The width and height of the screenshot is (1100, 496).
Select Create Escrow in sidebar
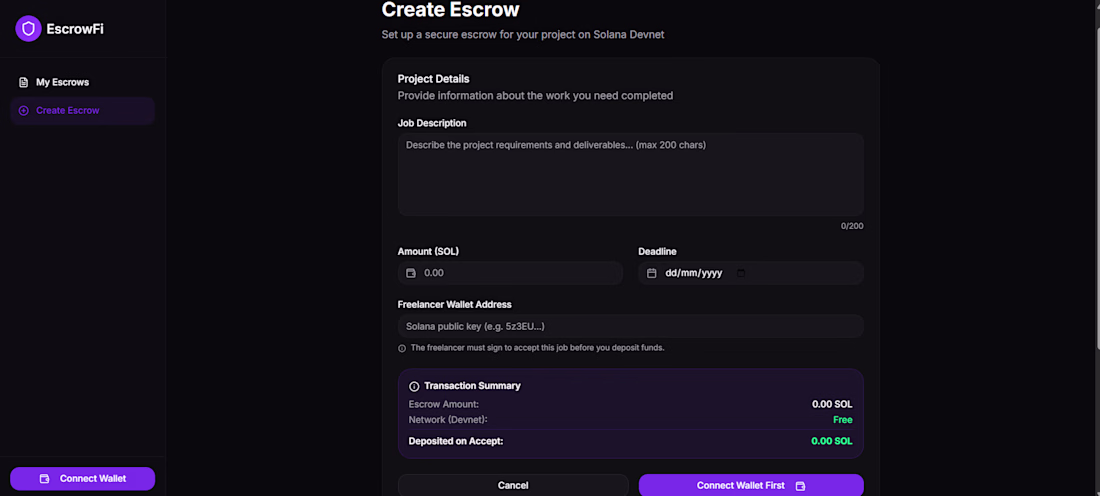(x=83, y=111)
